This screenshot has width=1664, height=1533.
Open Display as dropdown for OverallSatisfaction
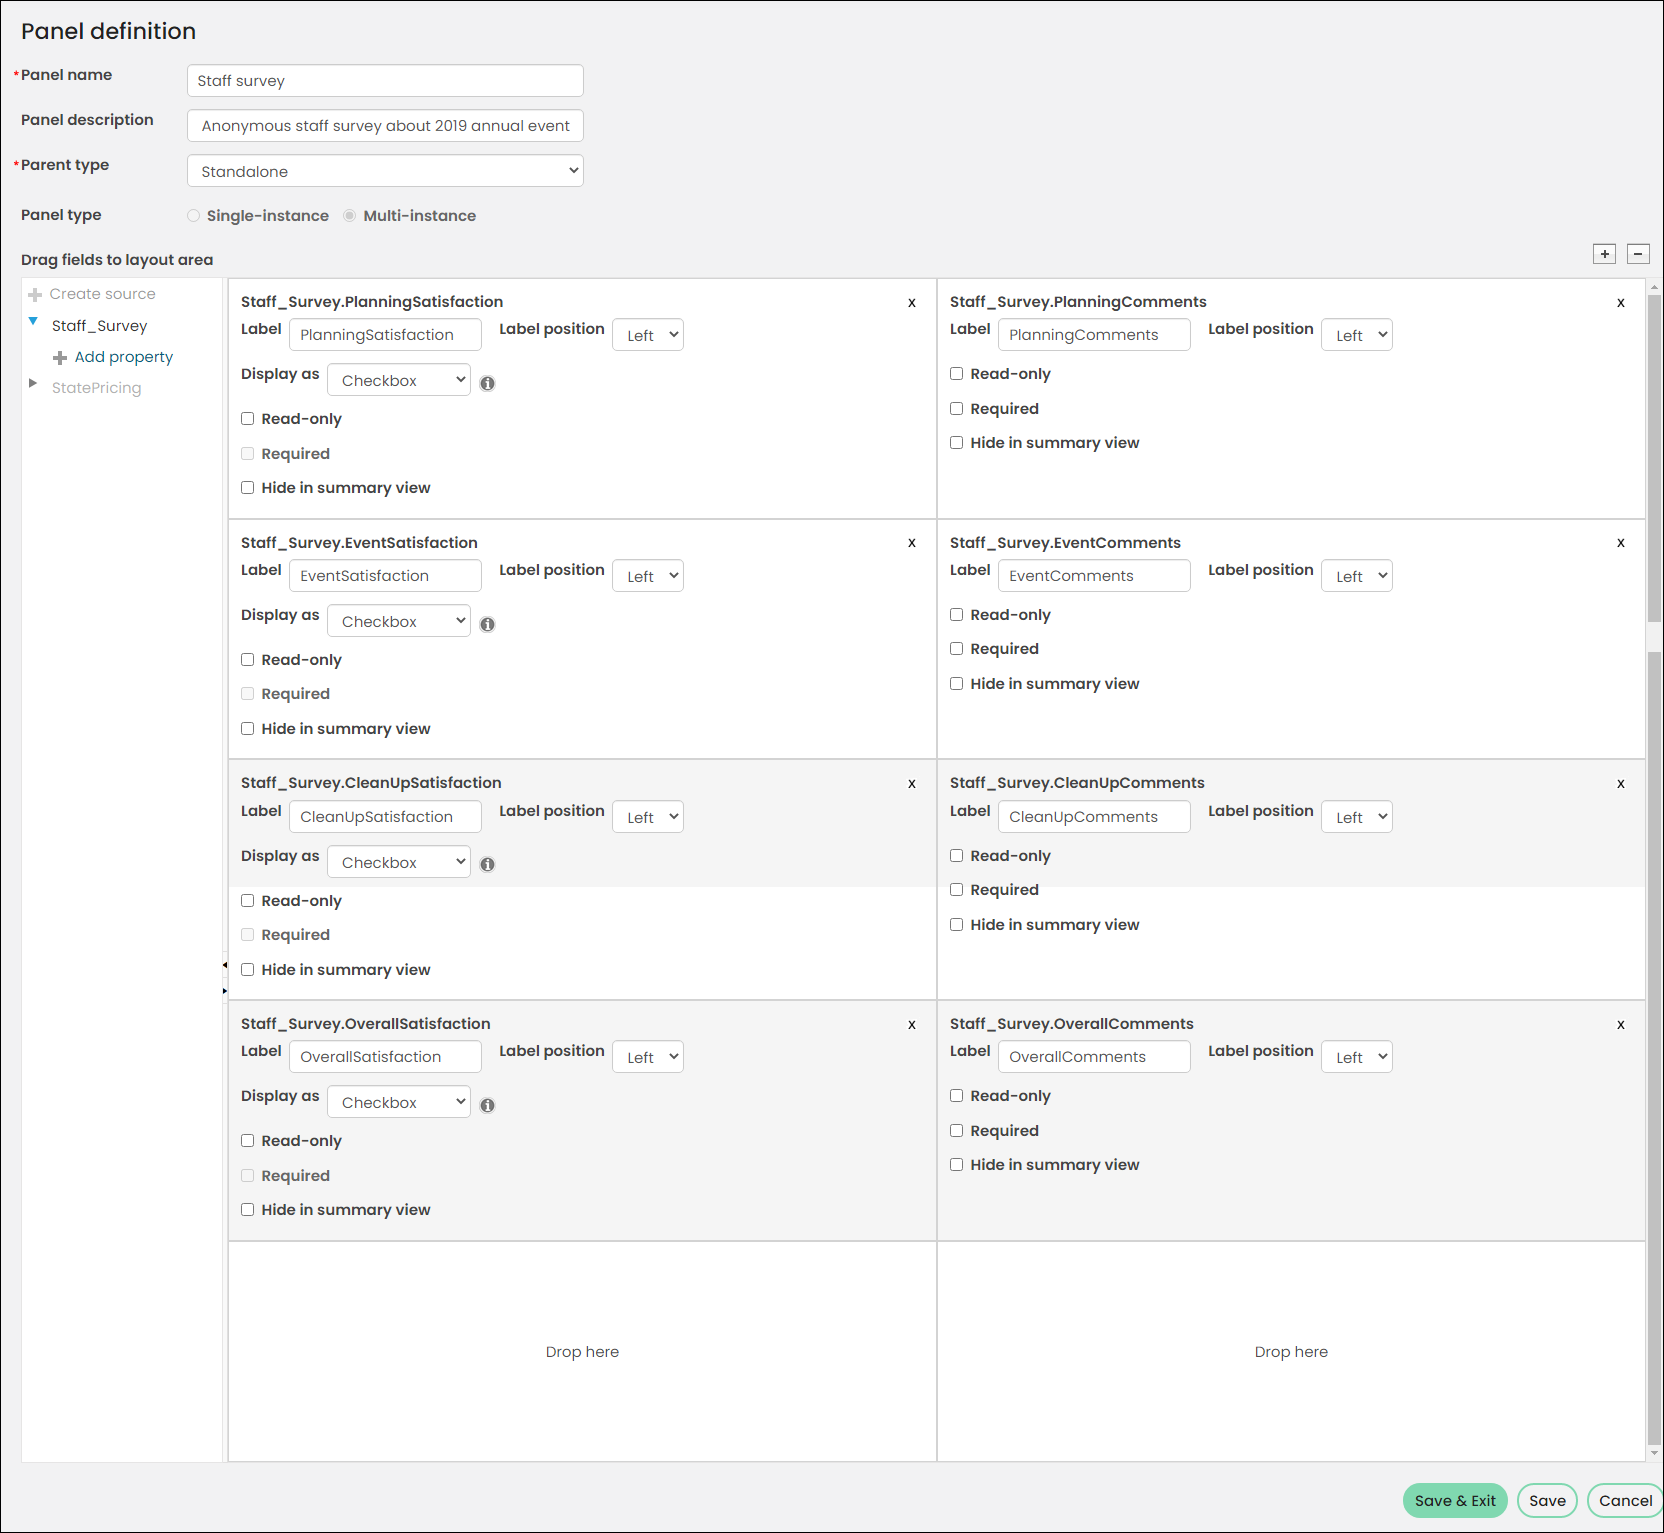tap(399, 1102)
